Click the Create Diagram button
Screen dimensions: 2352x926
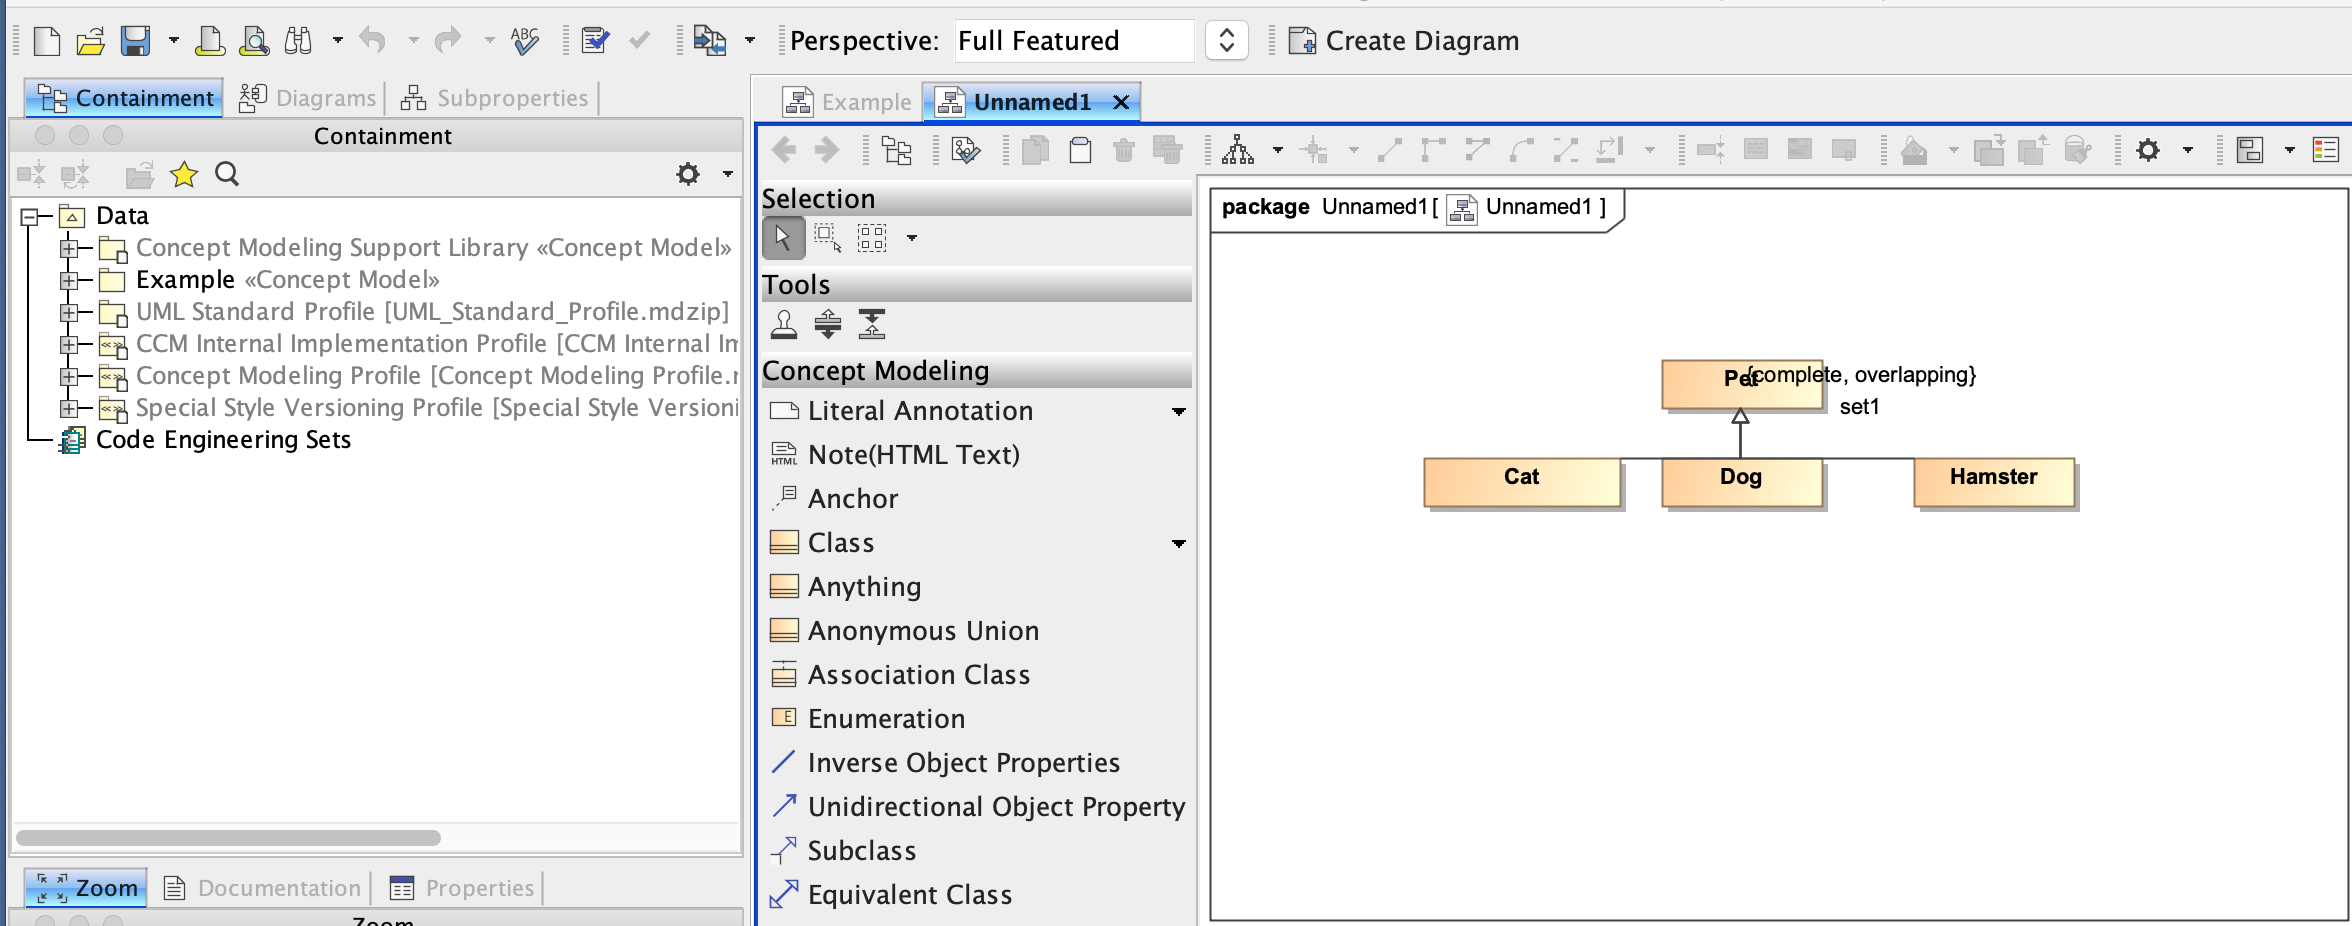[x=1404, y=41]
